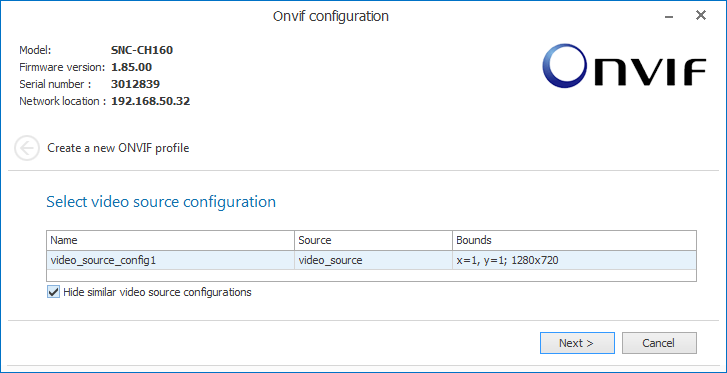Click the Cancel button
This screenshot has height=373, width=727.
point(659,343)
